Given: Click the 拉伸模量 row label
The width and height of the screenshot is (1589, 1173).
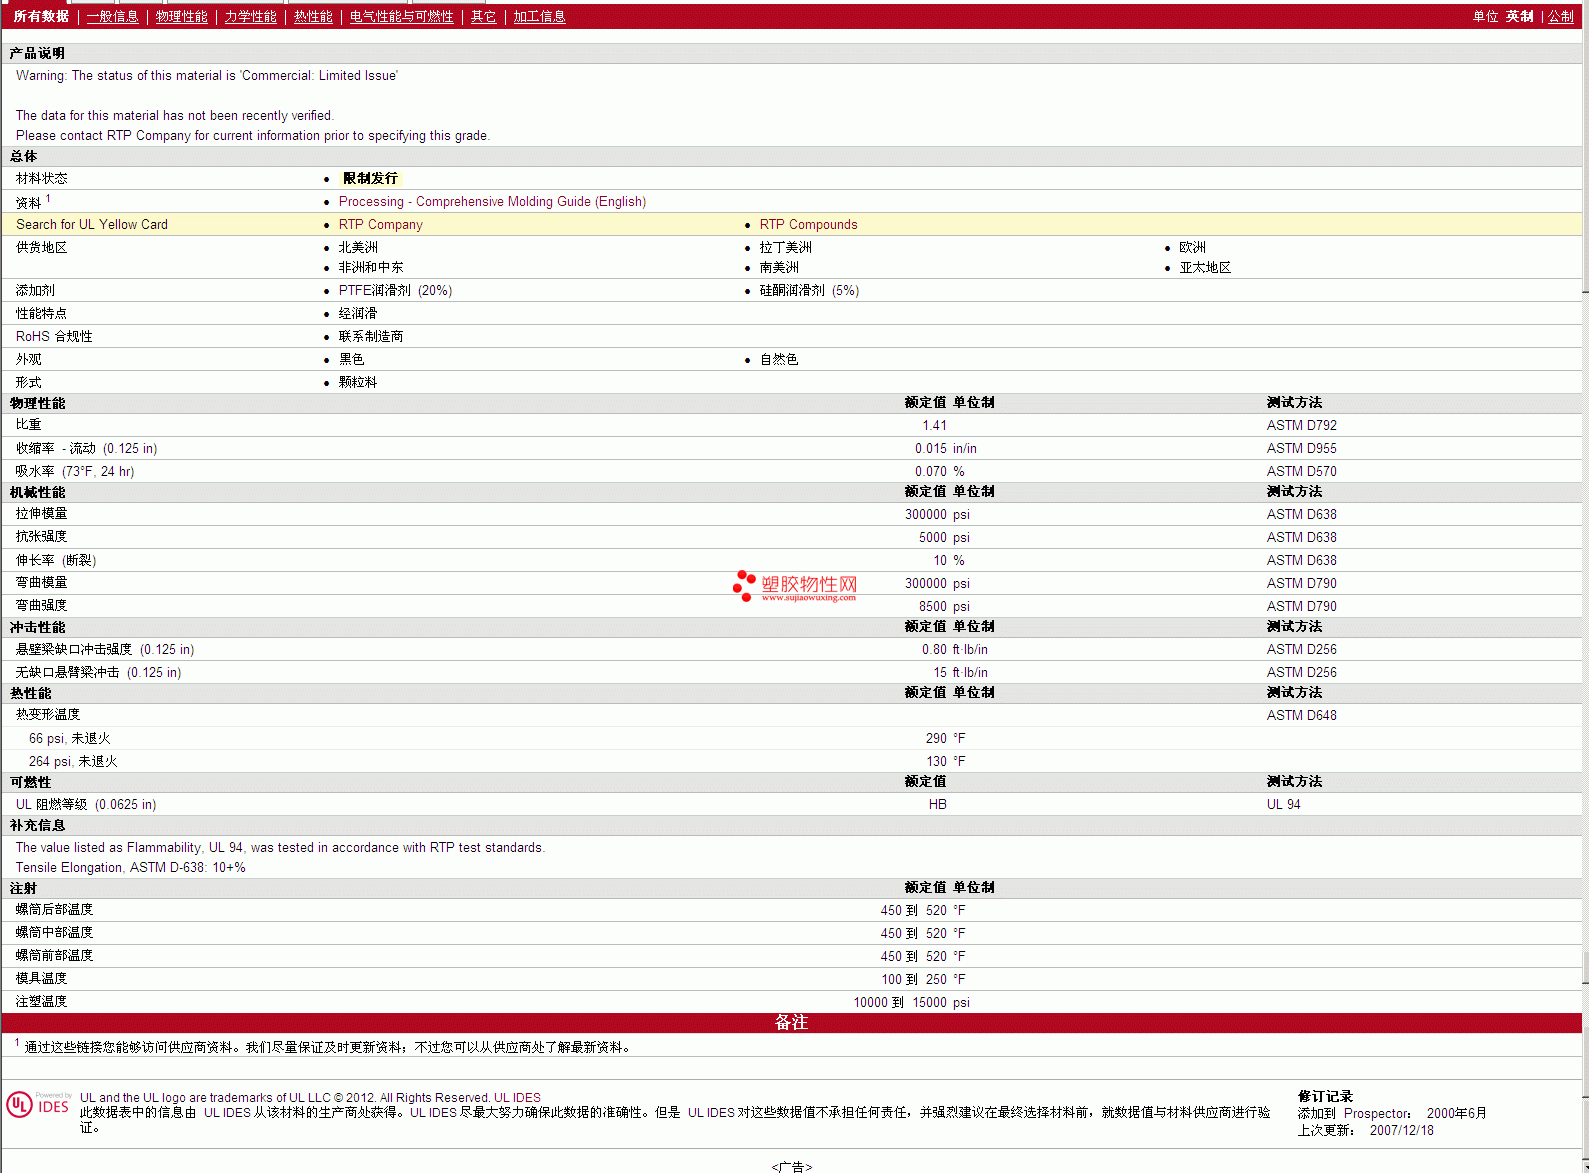Looking at the screenshot, I should (41, 513).
